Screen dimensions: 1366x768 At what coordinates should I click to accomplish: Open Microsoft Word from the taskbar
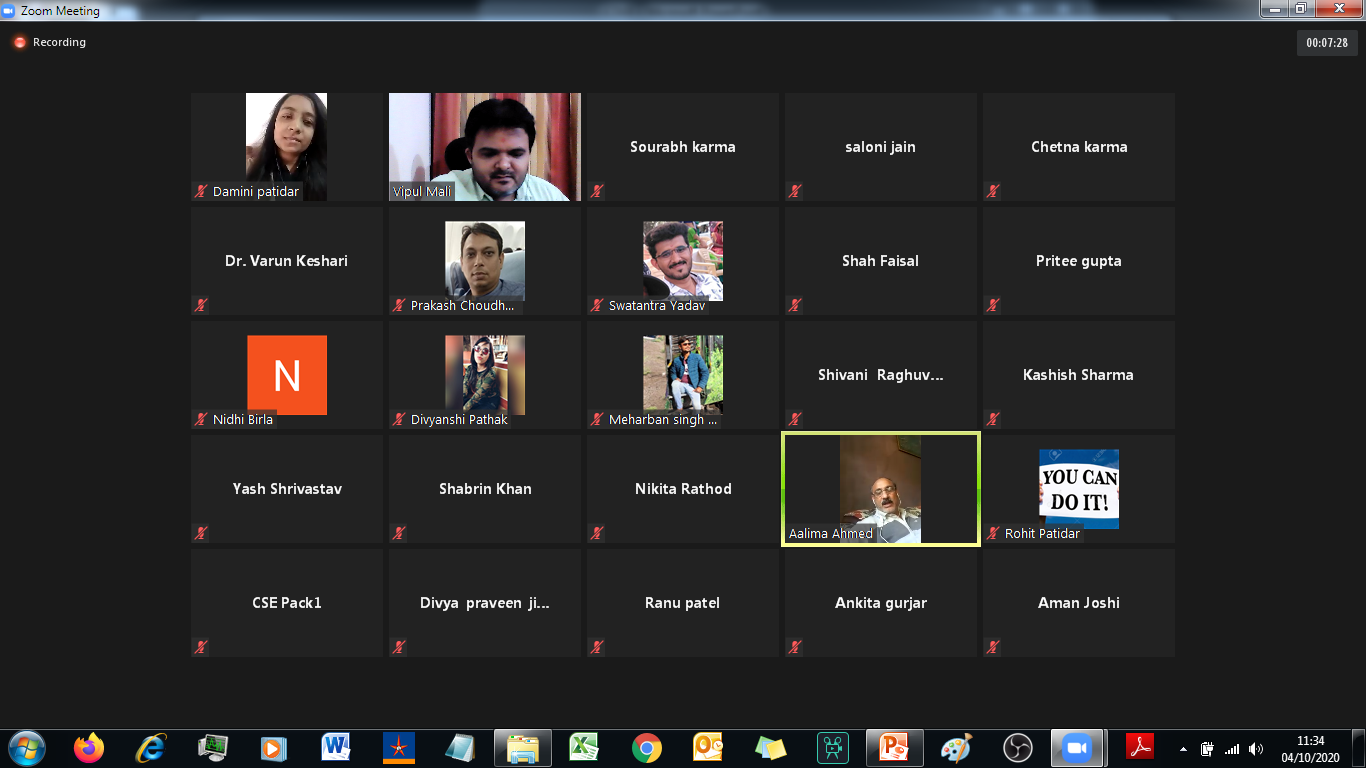(336, 748)
